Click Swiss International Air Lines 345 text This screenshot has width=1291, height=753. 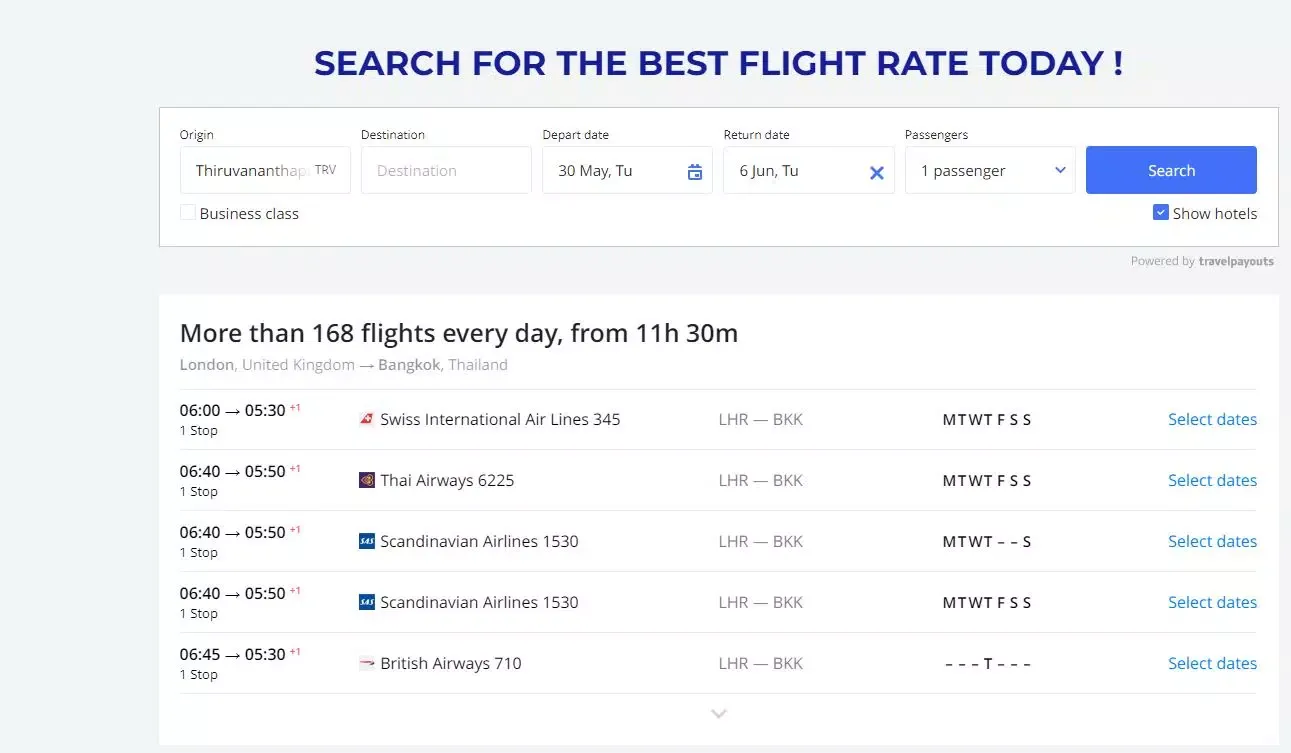point(500,419)
